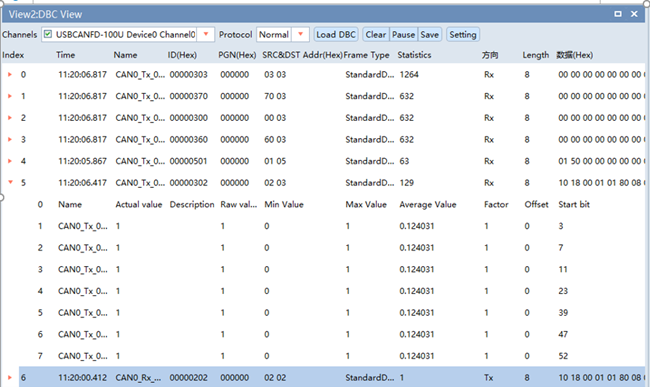Select ID cell 00000302
This screenshot has height=387, width=650.
click(189, 182)
